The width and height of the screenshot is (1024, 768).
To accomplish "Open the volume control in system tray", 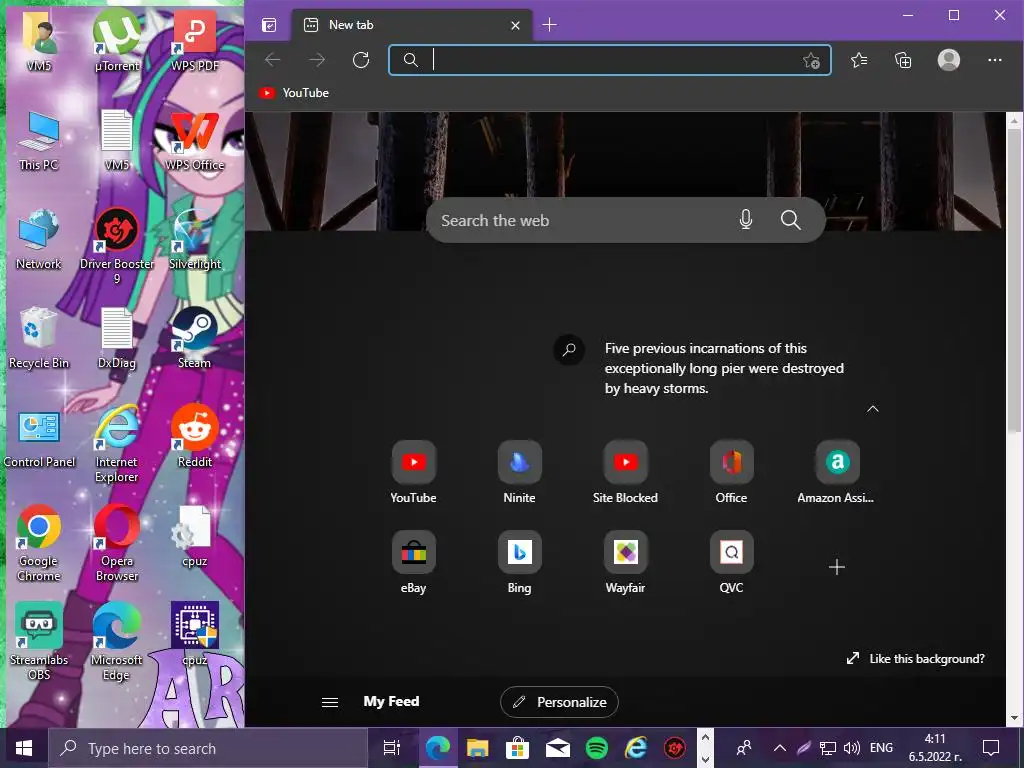I will pyautogui.click(x=852, y=748).
